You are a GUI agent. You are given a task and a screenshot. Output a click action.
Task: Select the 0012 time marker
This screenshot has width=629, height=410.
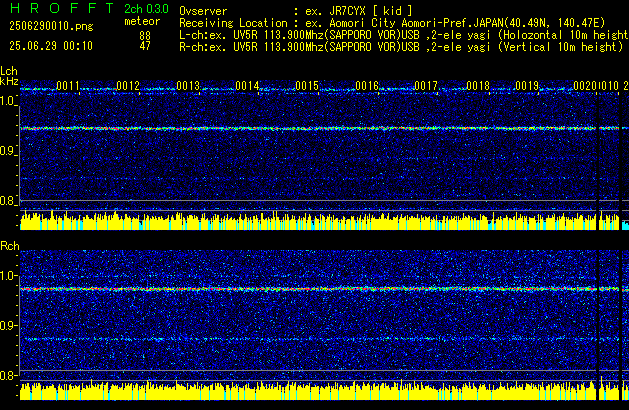(128, 86)
